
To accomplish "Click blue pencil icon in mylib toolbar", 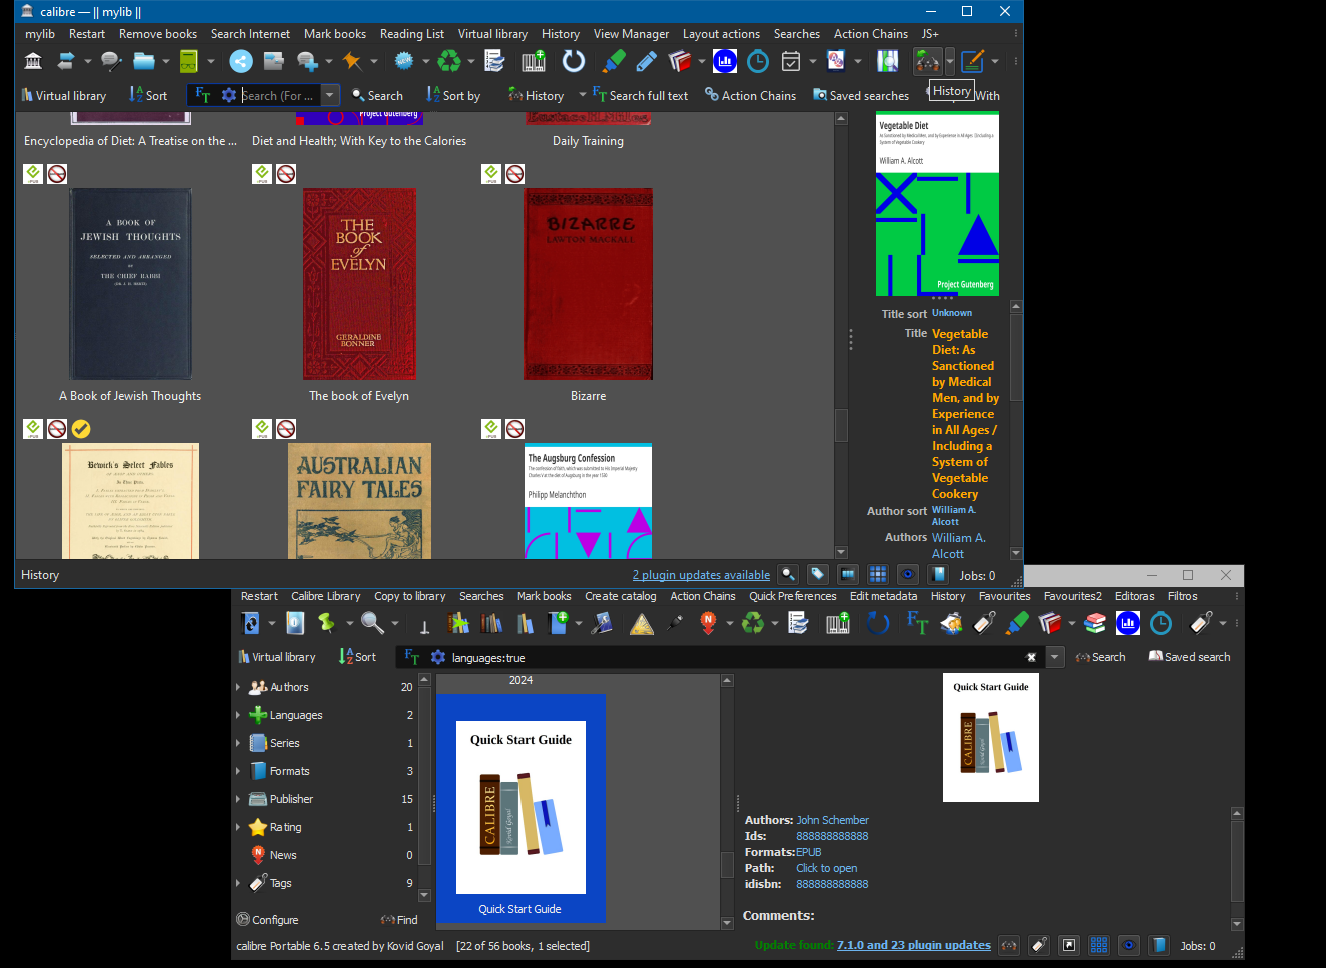I will click(x=647, y=62).
